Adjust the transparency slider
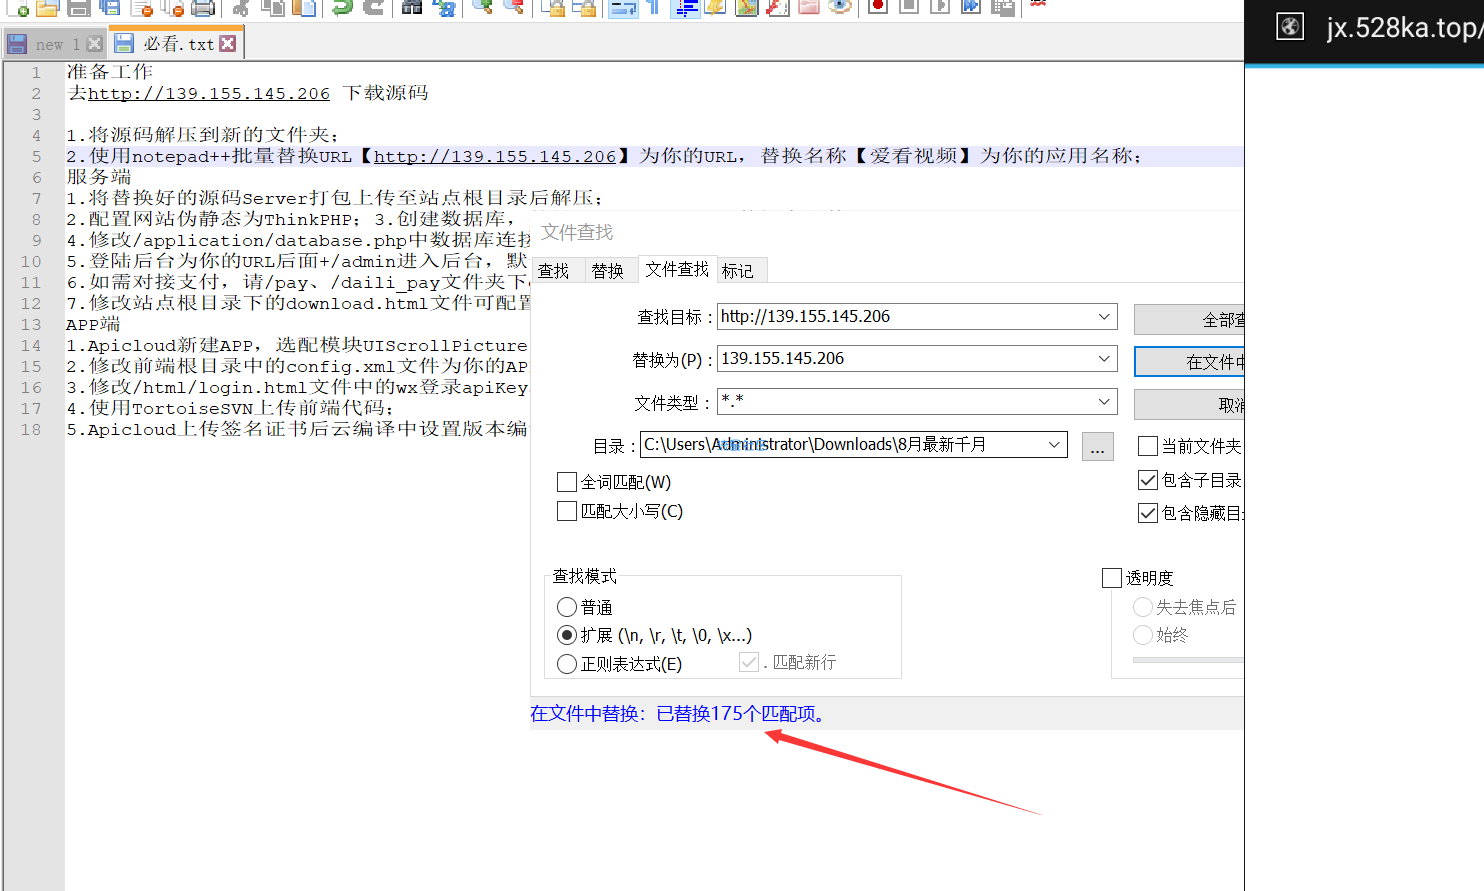Viewport: 1484px width, 891px height. [1188, 660]
